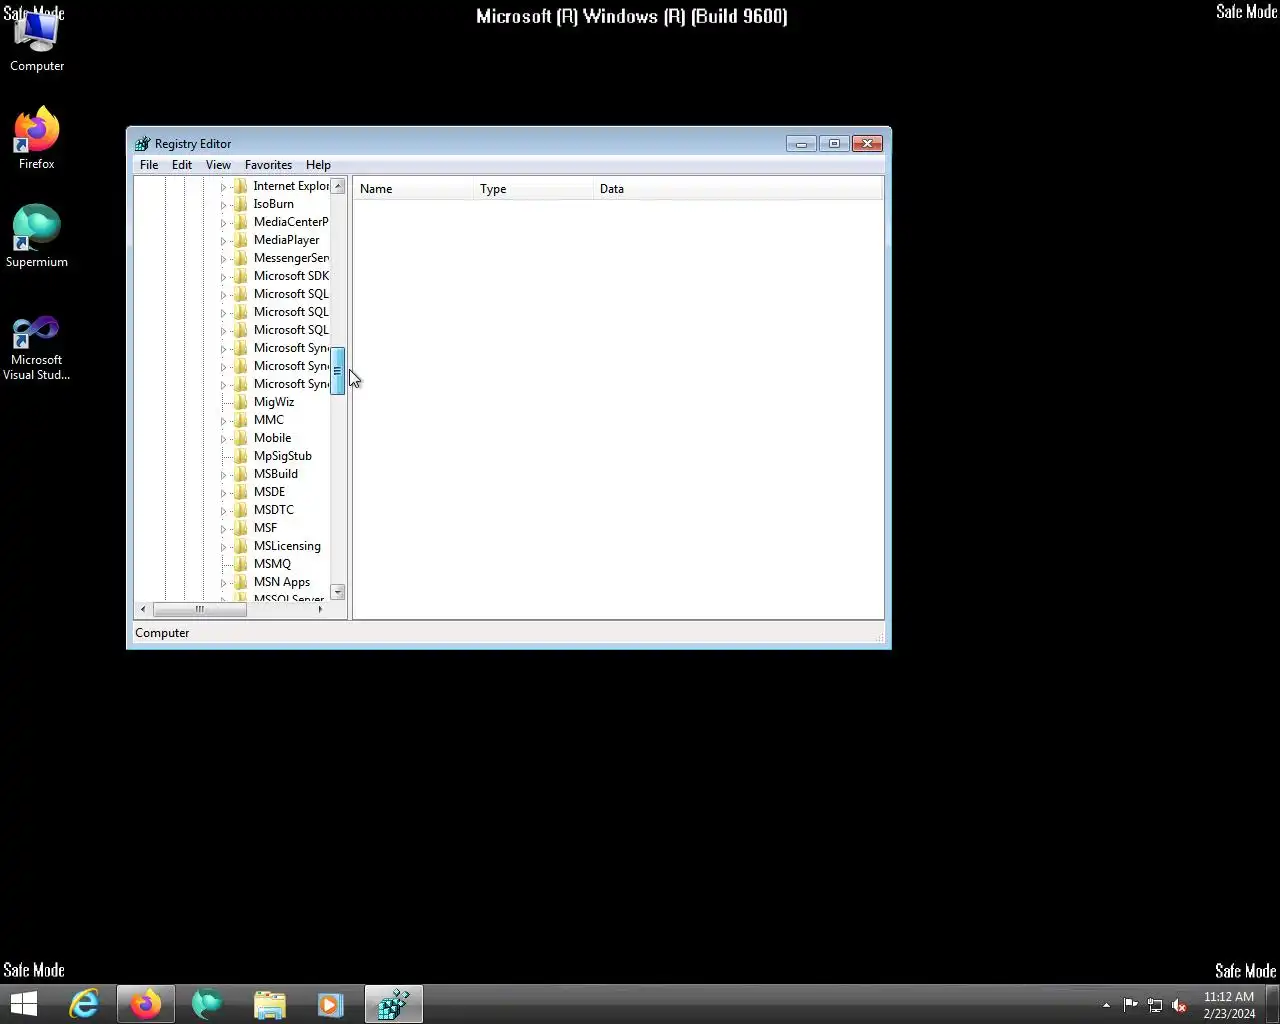Viewport: 1280px width, 1024px height.
Task: Click the Supermium taskbar icon
Action: pos(208,1004)
